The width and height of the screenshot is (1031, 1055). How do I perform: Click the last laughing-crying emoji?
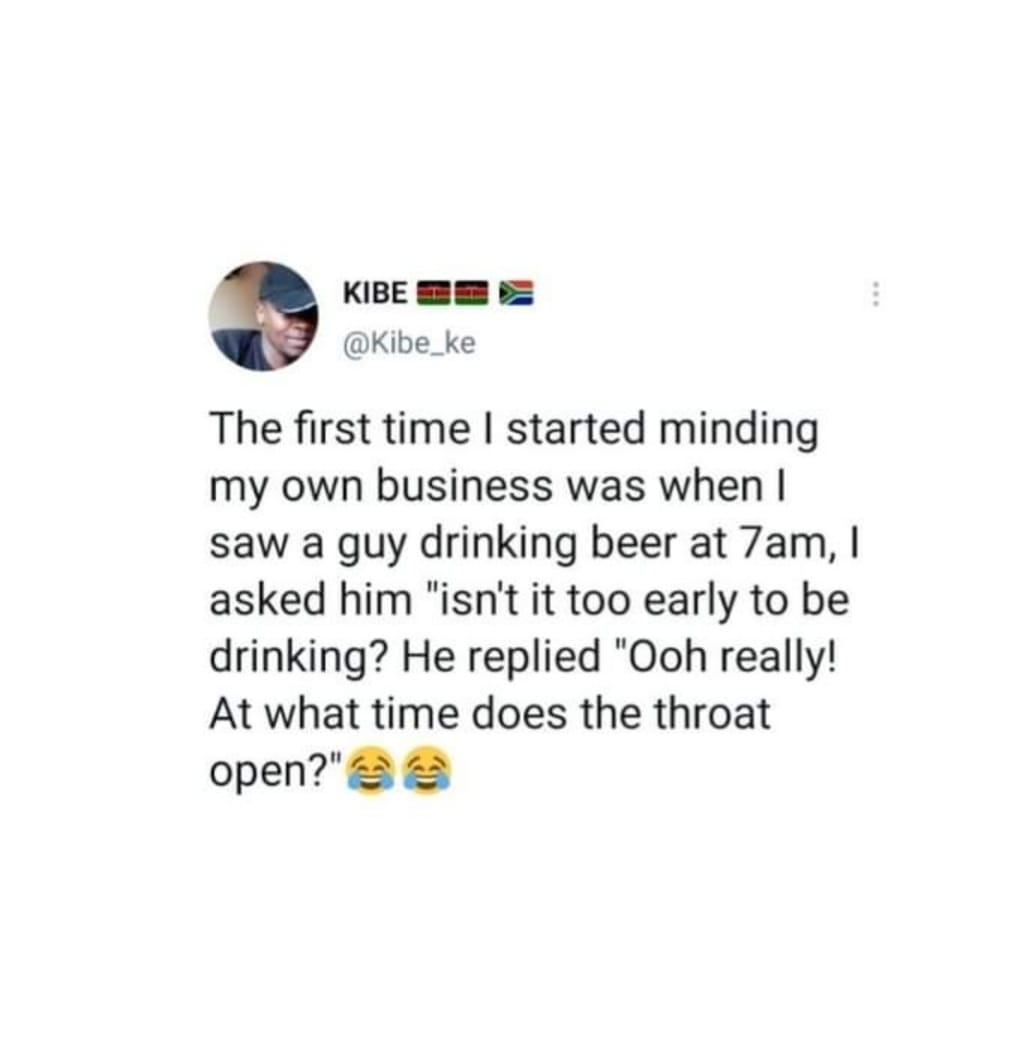click(427, 772)
